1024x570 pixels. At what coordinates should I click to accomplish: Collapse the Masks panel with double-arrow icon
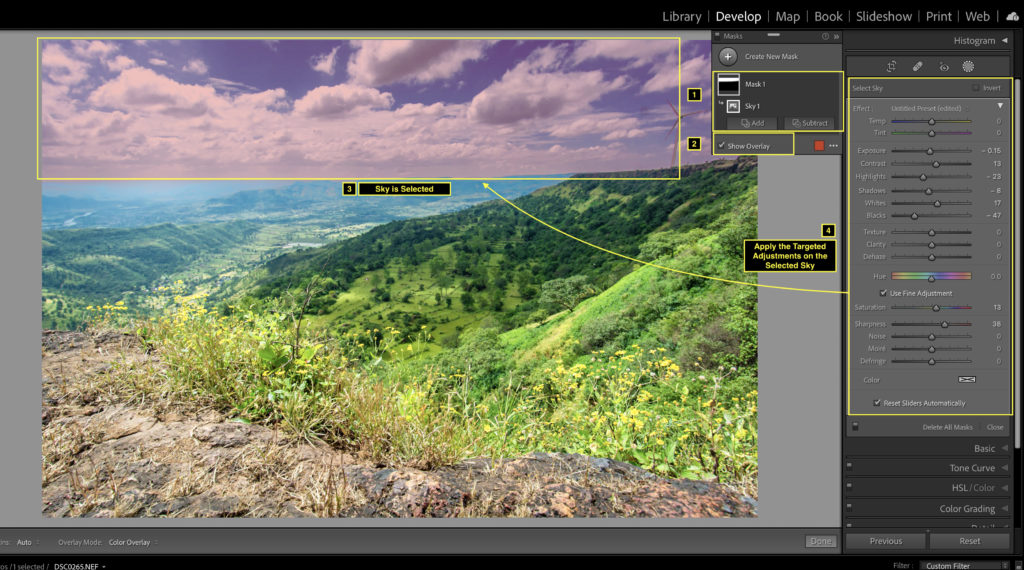tap(836, 37)
